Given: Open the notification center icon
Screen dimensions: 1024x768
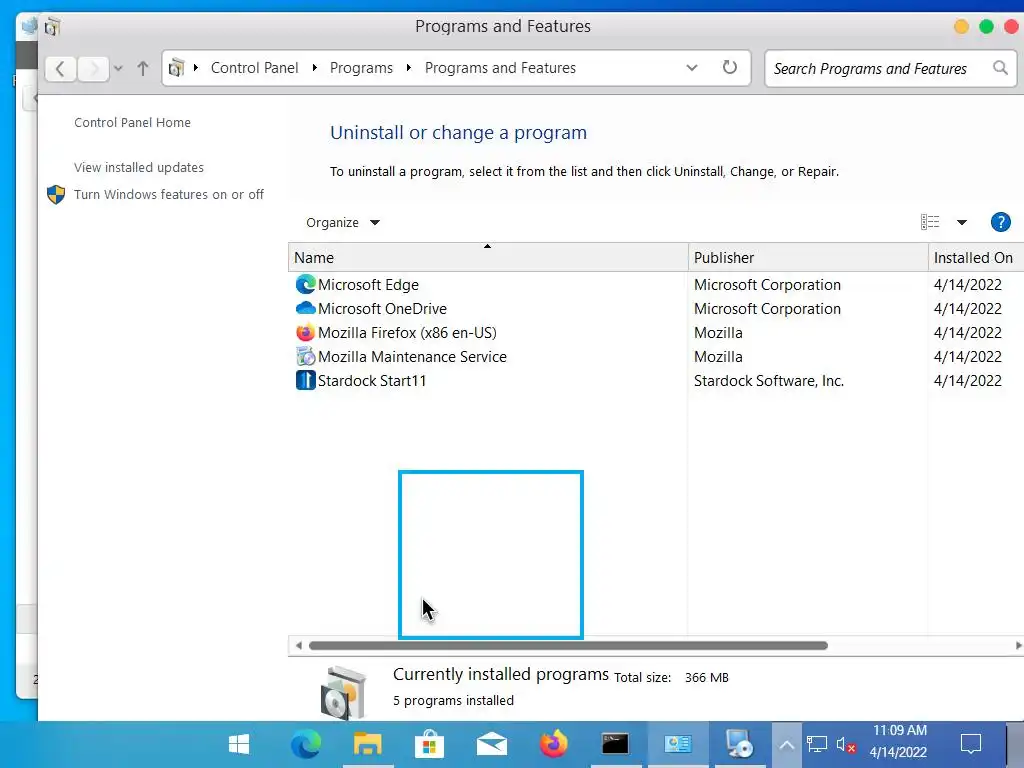Looking at the screenshot, I should point(970,744).
